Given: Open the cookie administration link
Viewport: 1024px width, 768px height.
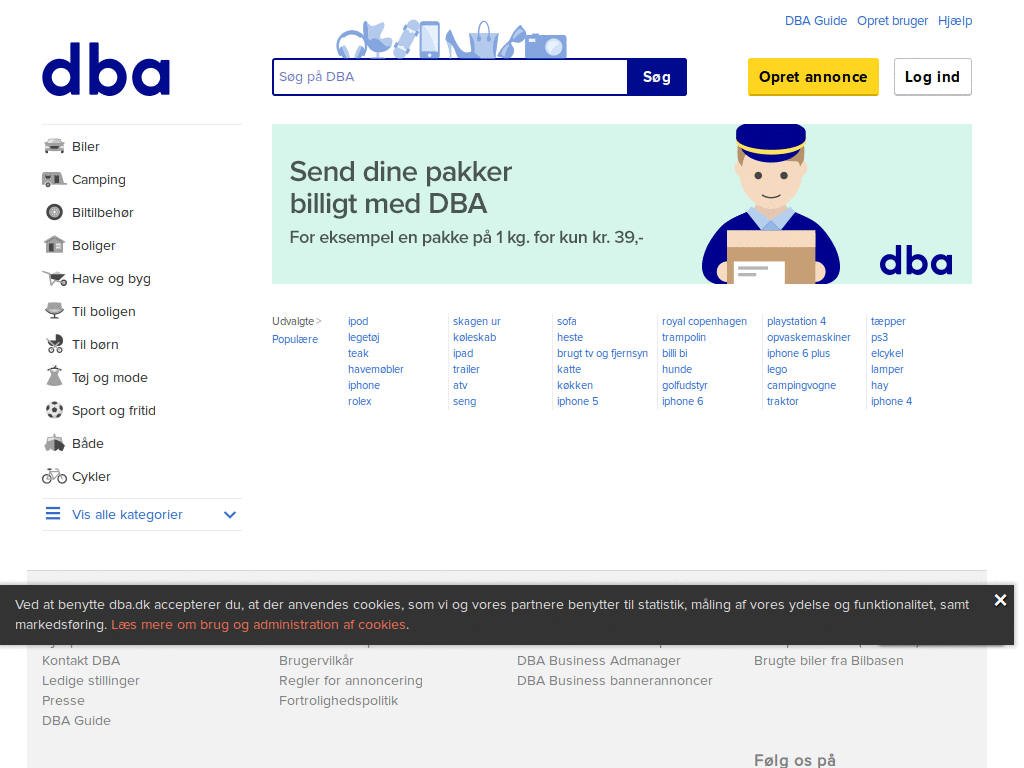Looking at the screenshot, I should click(x=259, y=625).
